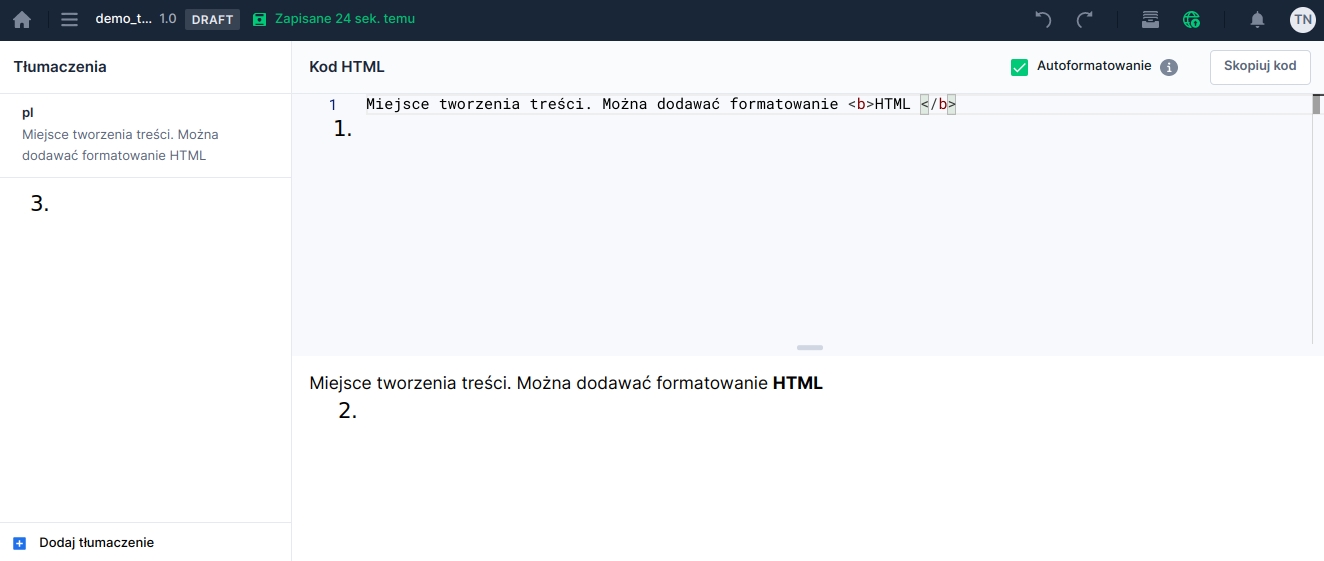Viewport: 1324px width, 561px height.
Task: Click the undo arrow icon
Action: [x=1043, y=19]
